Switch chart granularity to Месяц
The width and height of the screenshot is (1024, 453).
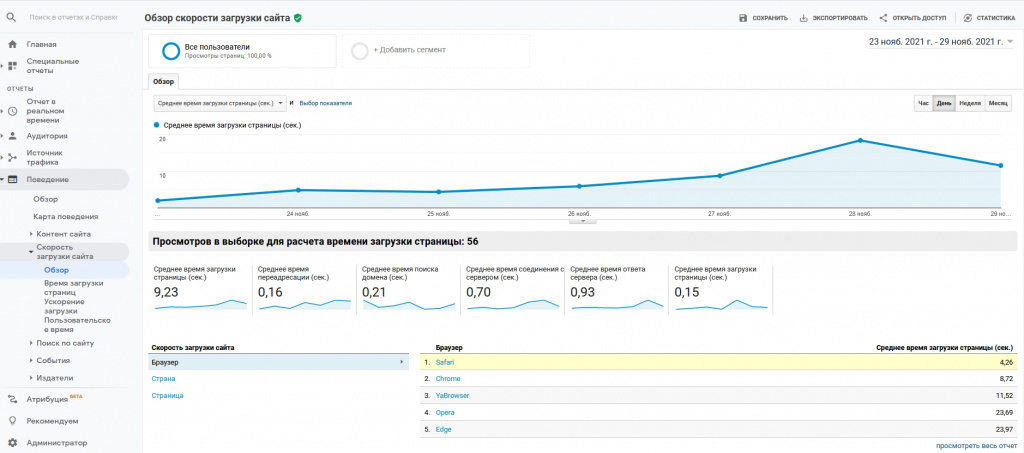[998, 103]
